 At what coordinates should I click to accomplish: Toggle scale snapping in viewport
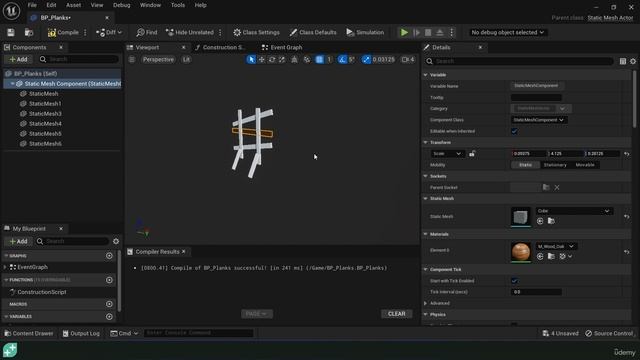pos(367,60)
